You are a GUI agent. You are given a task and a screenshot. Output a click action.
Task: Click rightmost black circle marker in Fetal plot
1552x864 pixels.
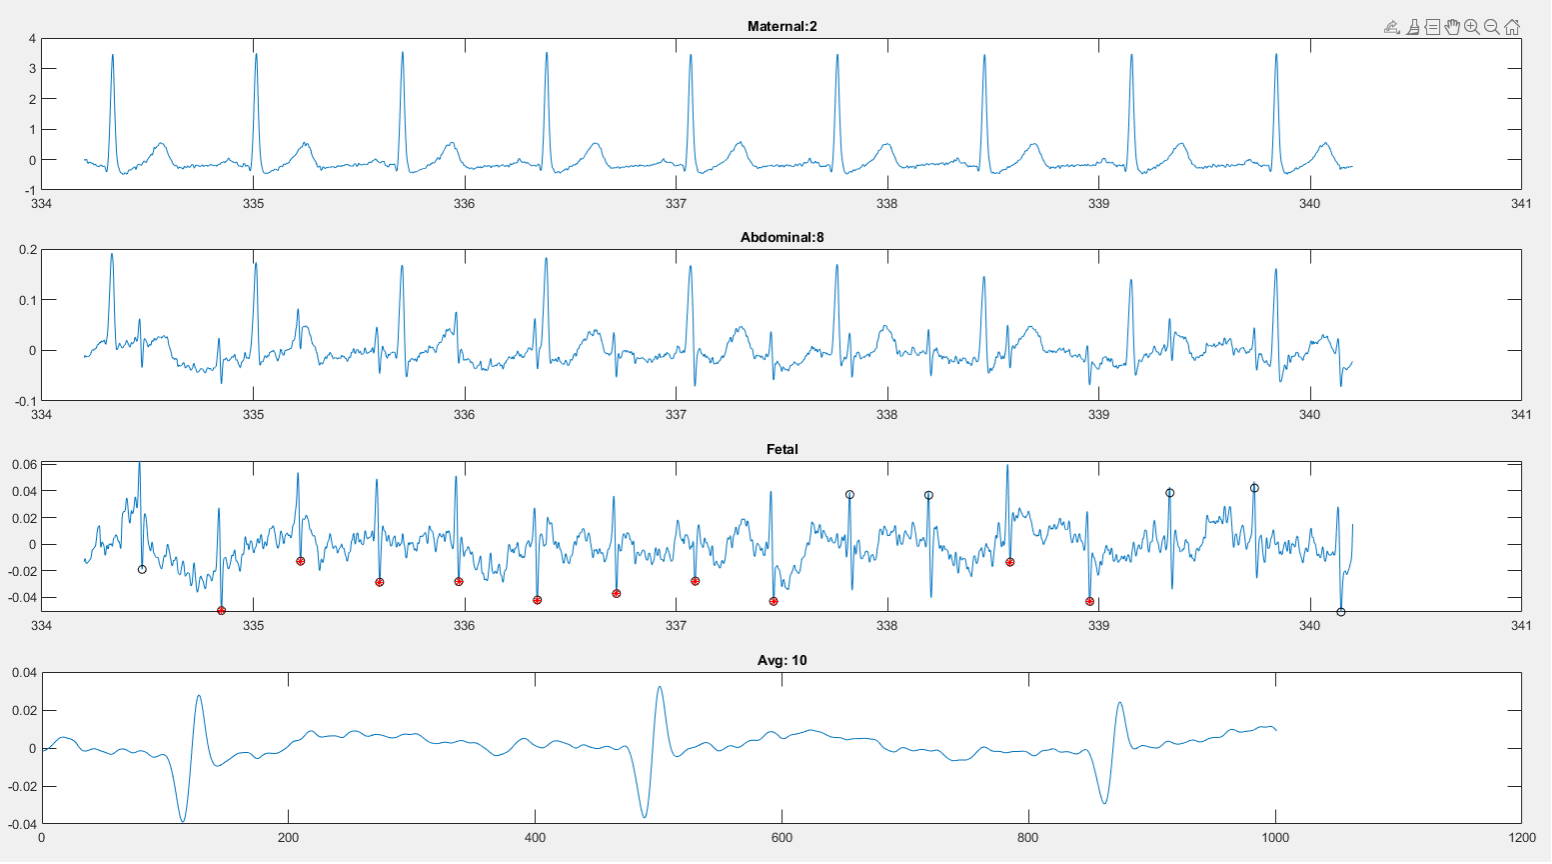coord(1341,612)
